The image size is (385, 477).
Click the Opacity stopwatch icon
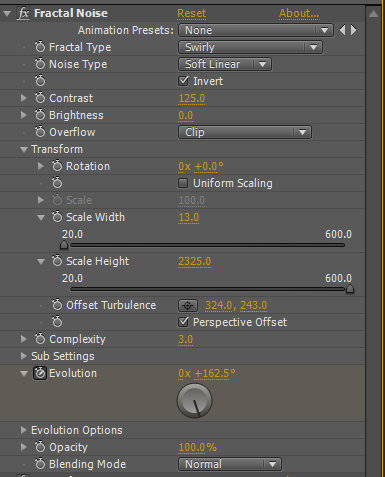[40, 447]
